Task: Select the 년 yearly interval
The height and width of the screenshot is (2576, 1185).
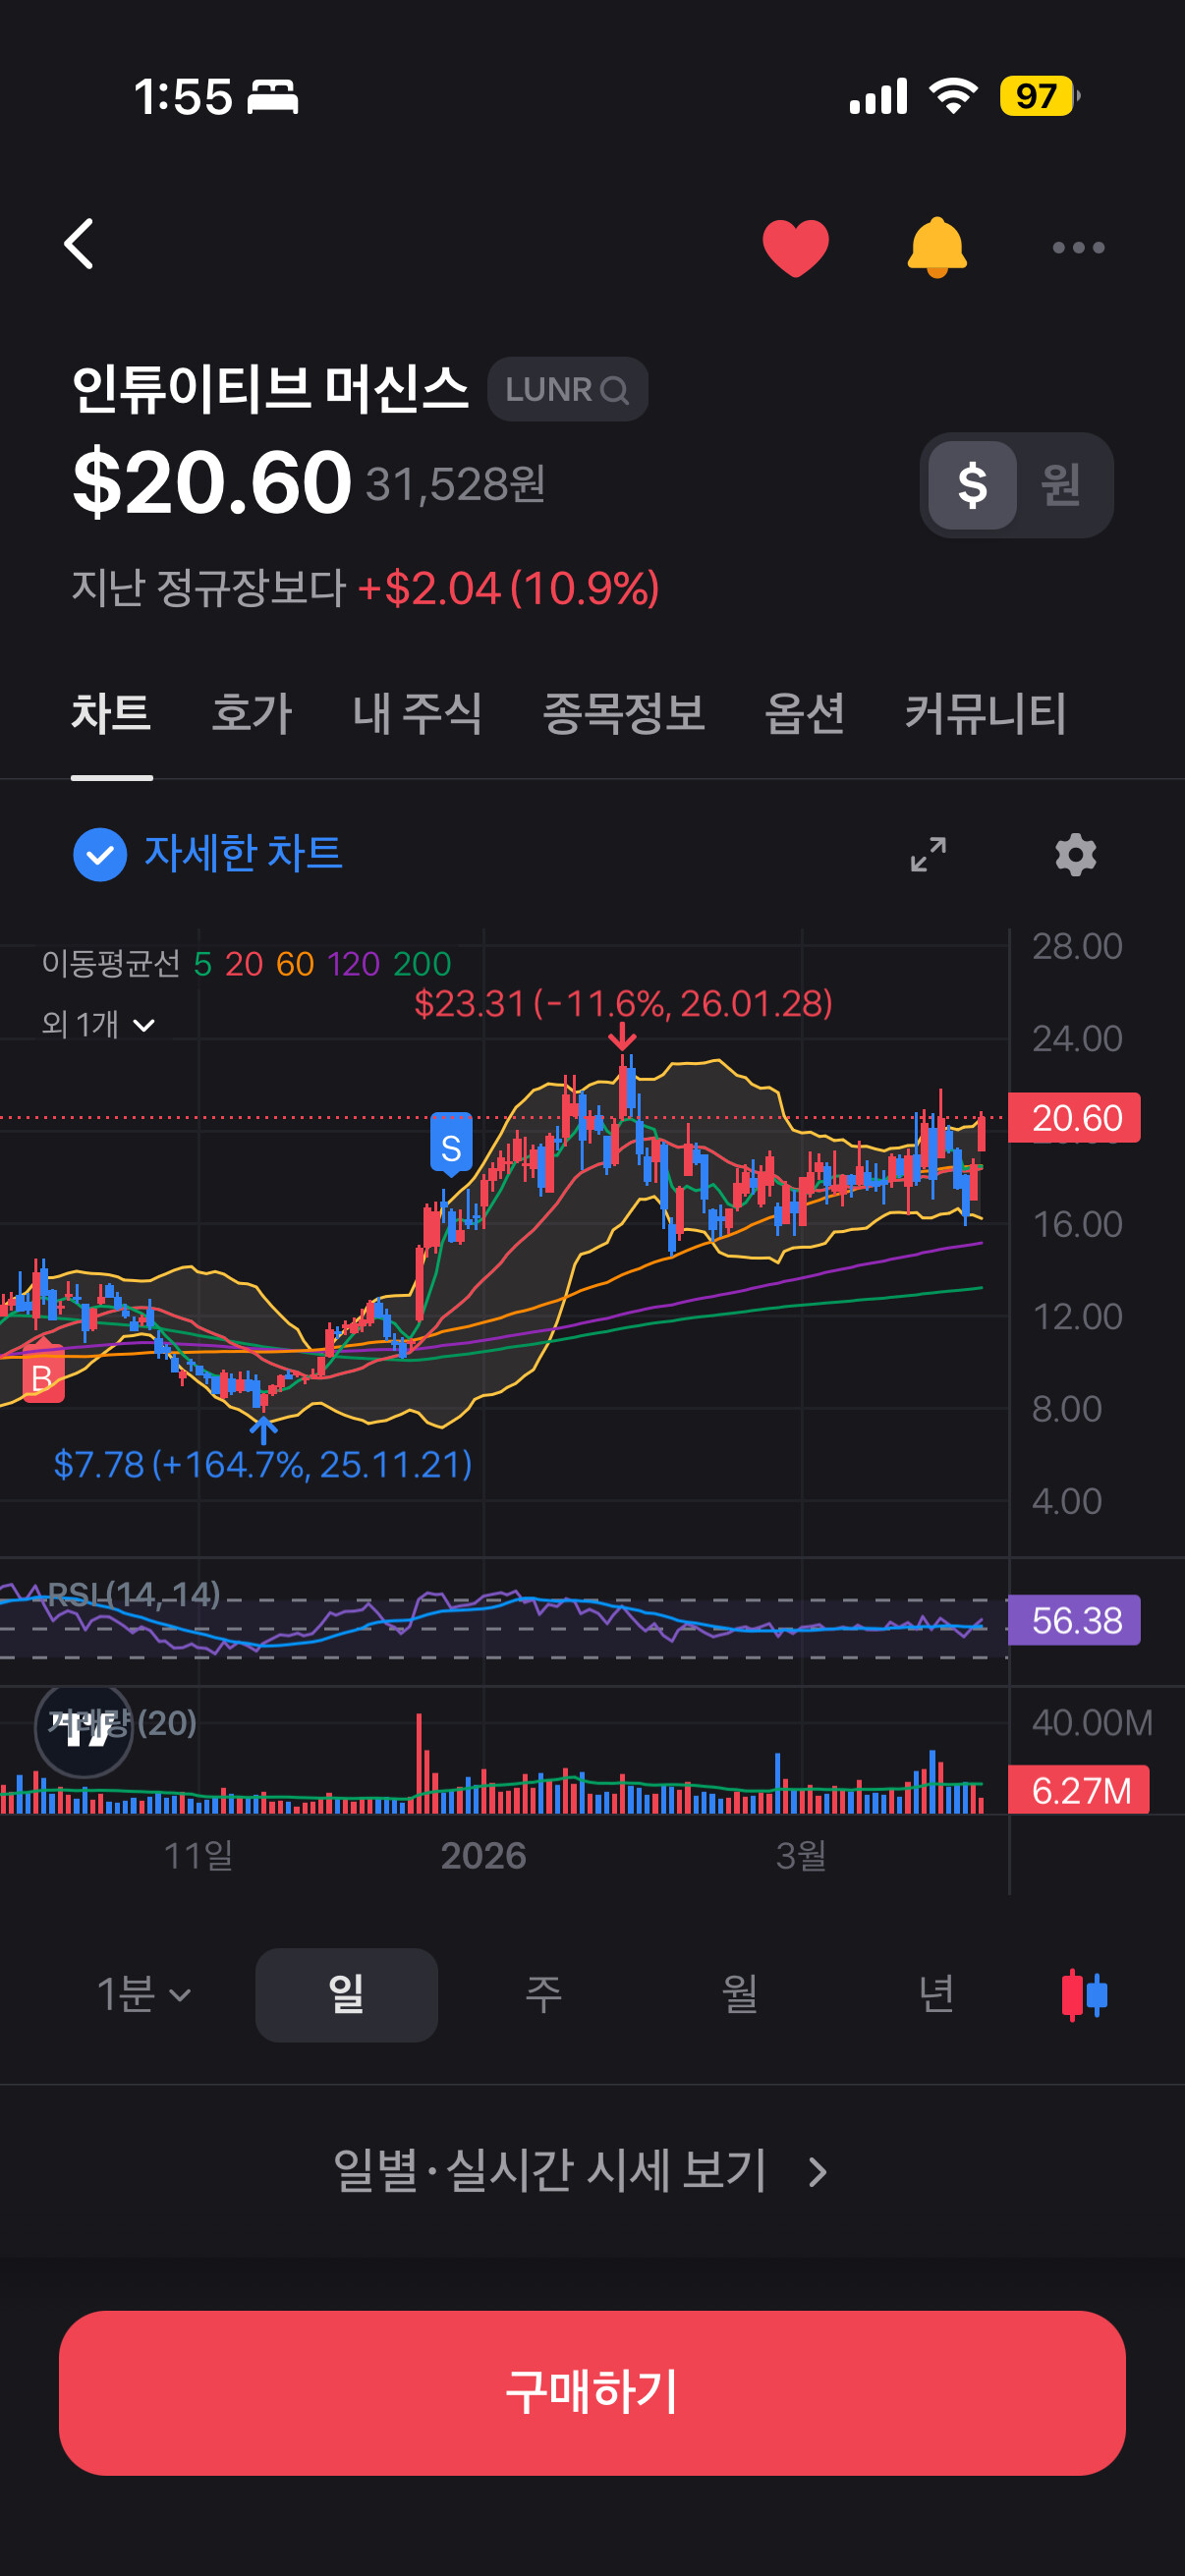Action: coord(936,1994)
